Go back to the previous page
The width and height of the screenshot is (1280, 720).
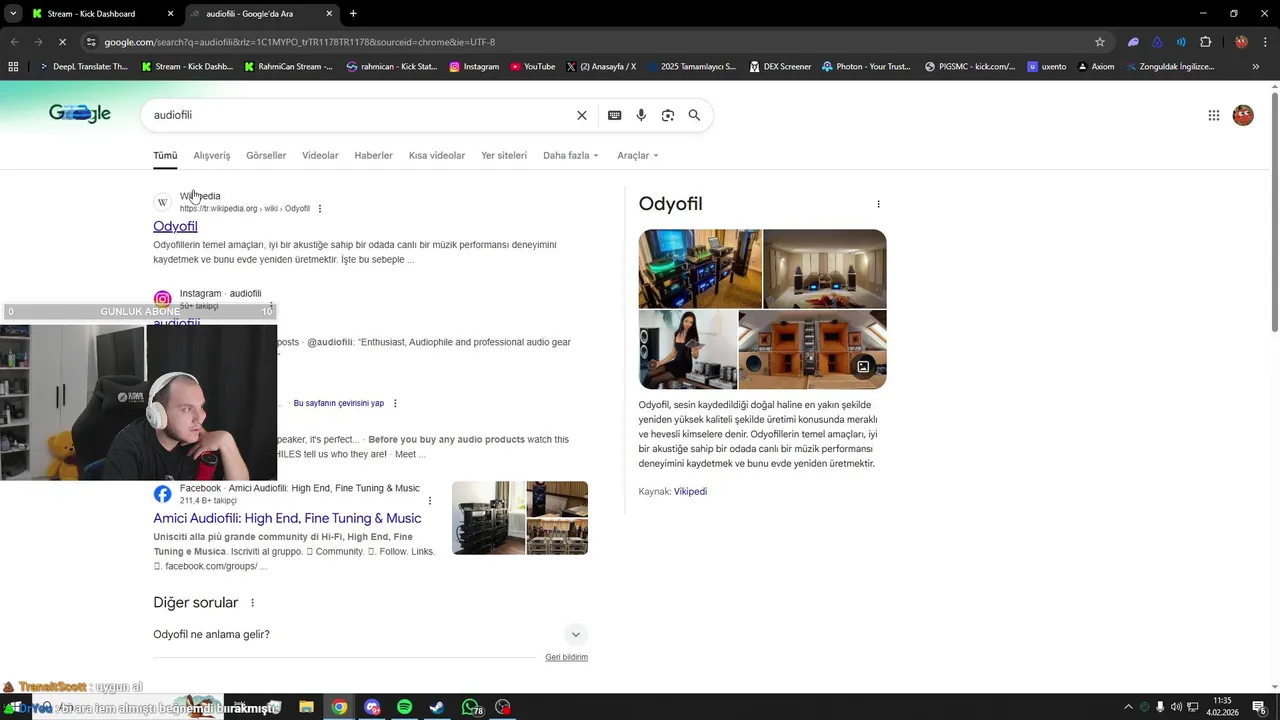[14, 42]
